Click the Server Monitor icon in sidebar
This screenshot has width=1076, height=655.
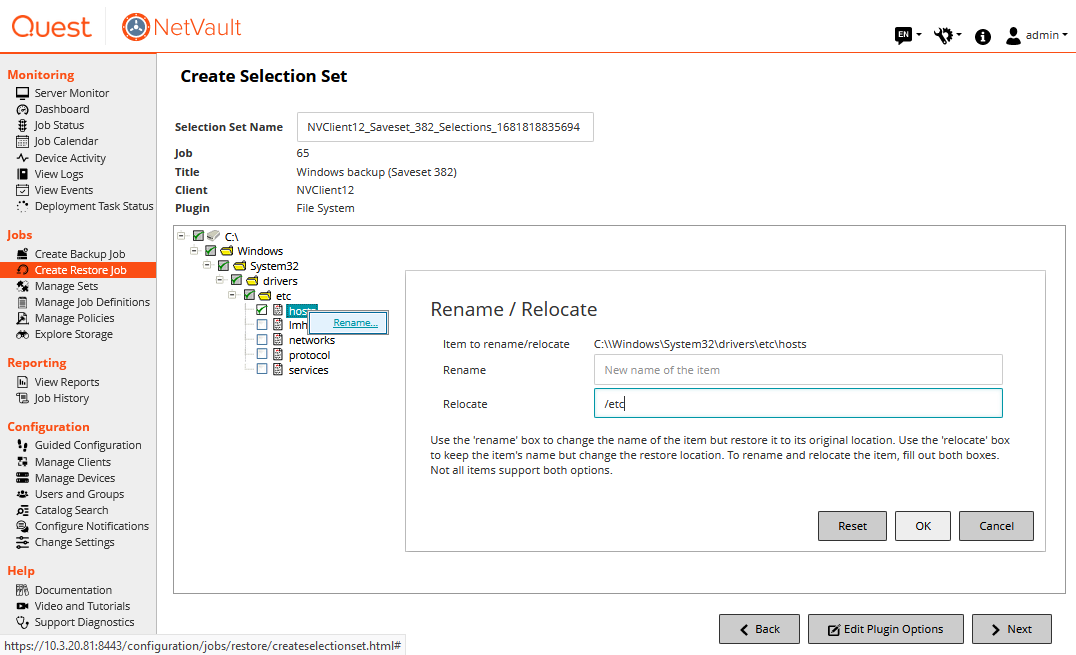click(22, 93)
